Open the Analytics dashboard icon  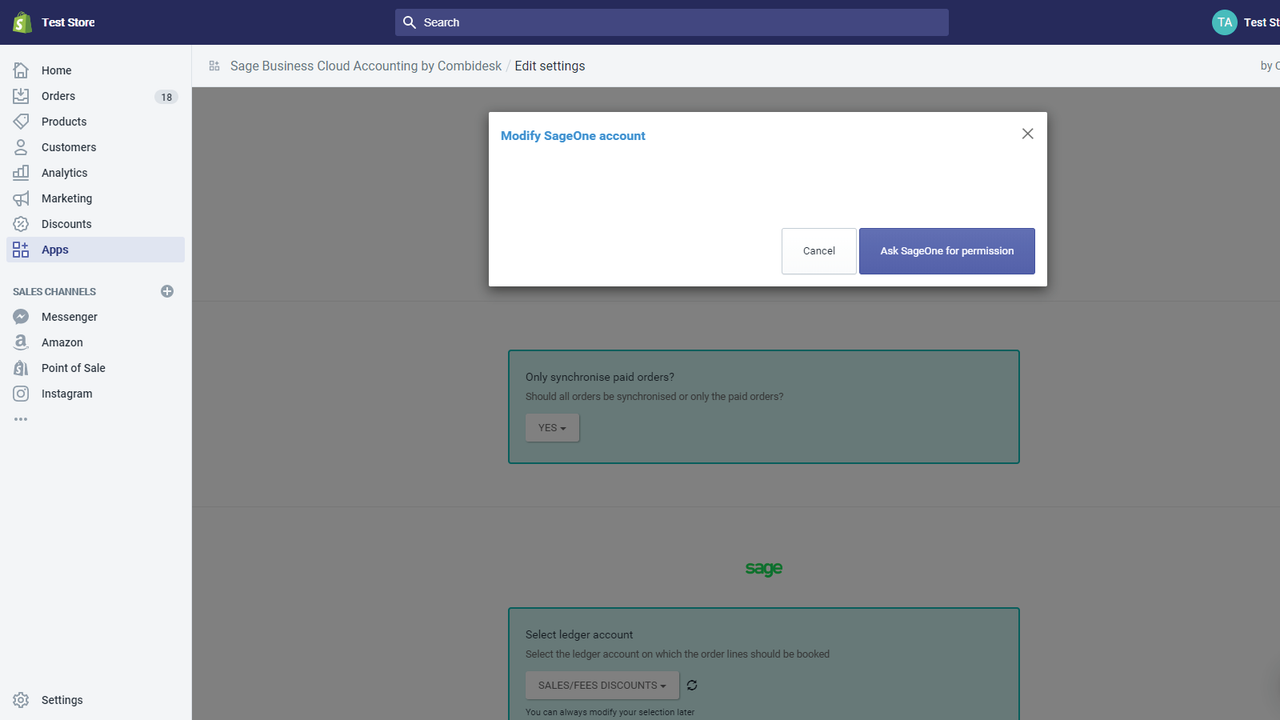coord(66,172)
